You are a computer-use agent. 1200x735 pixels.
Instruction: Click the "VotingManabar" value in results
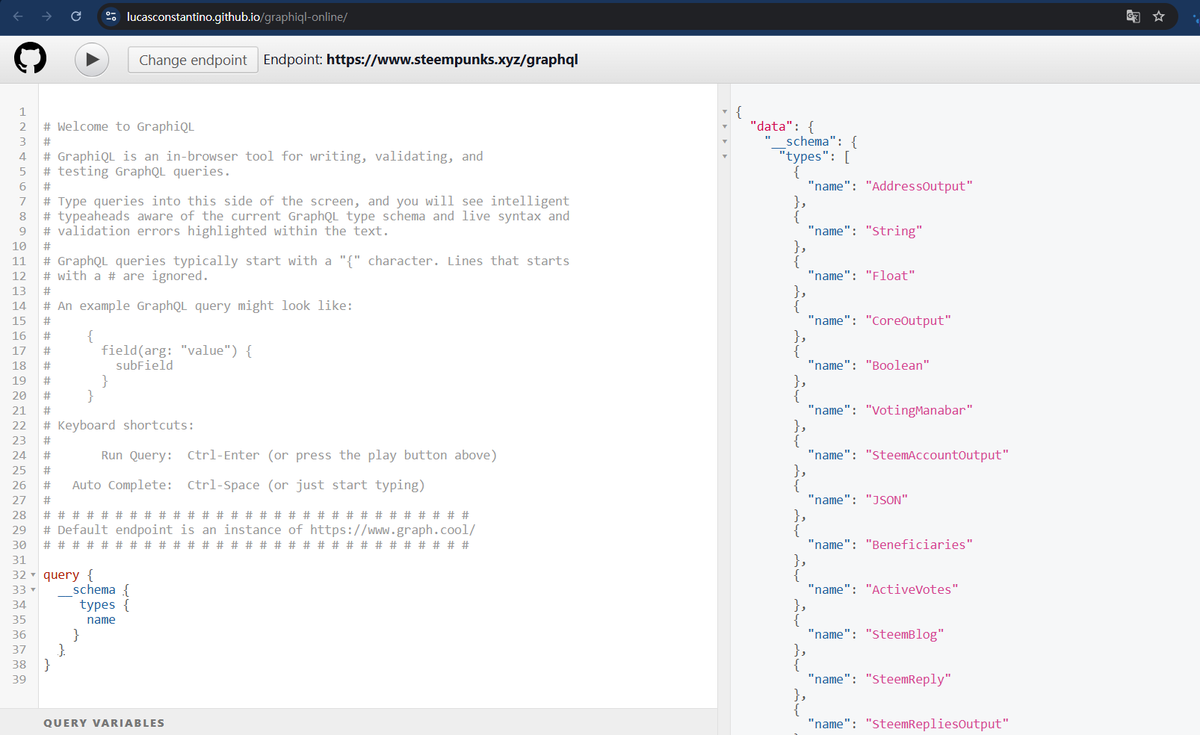click(919, 410)
